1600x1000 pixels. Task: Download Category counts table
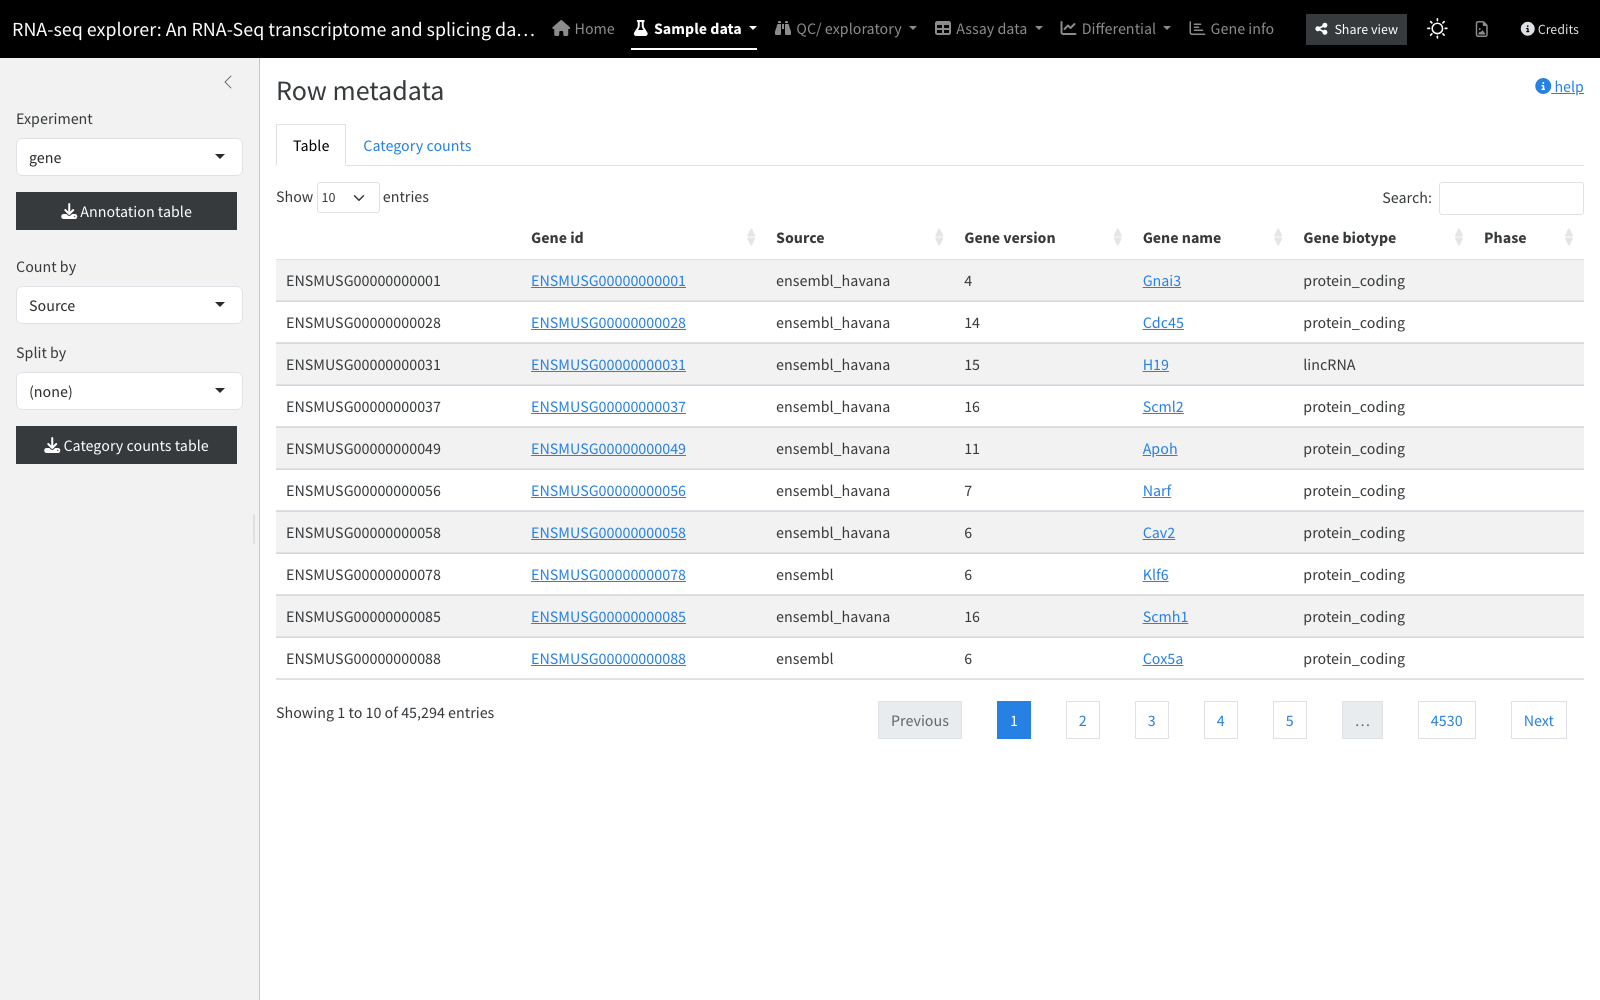[x=126, y=445]
